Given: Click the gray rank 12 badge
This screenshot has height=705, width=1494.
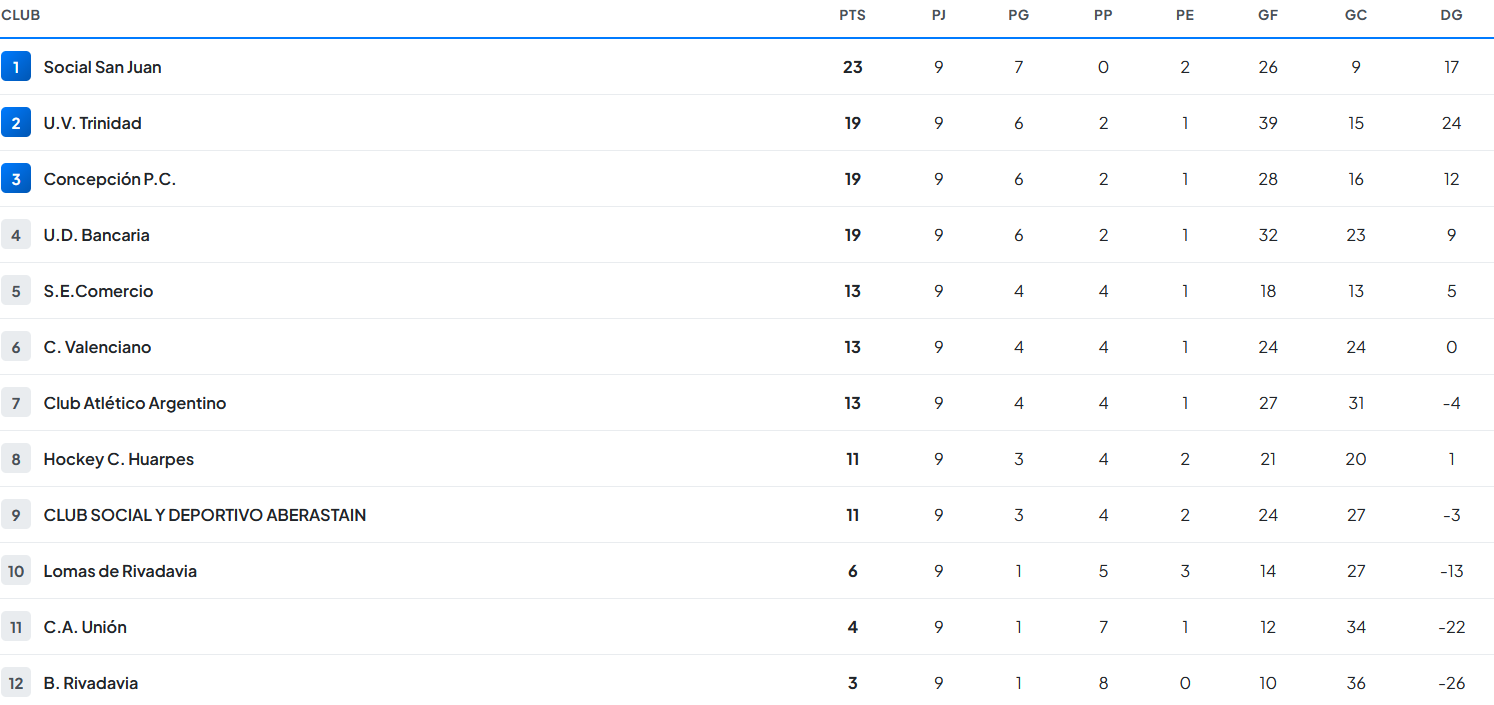Looking at the screenshot, I should pos(16,683).
